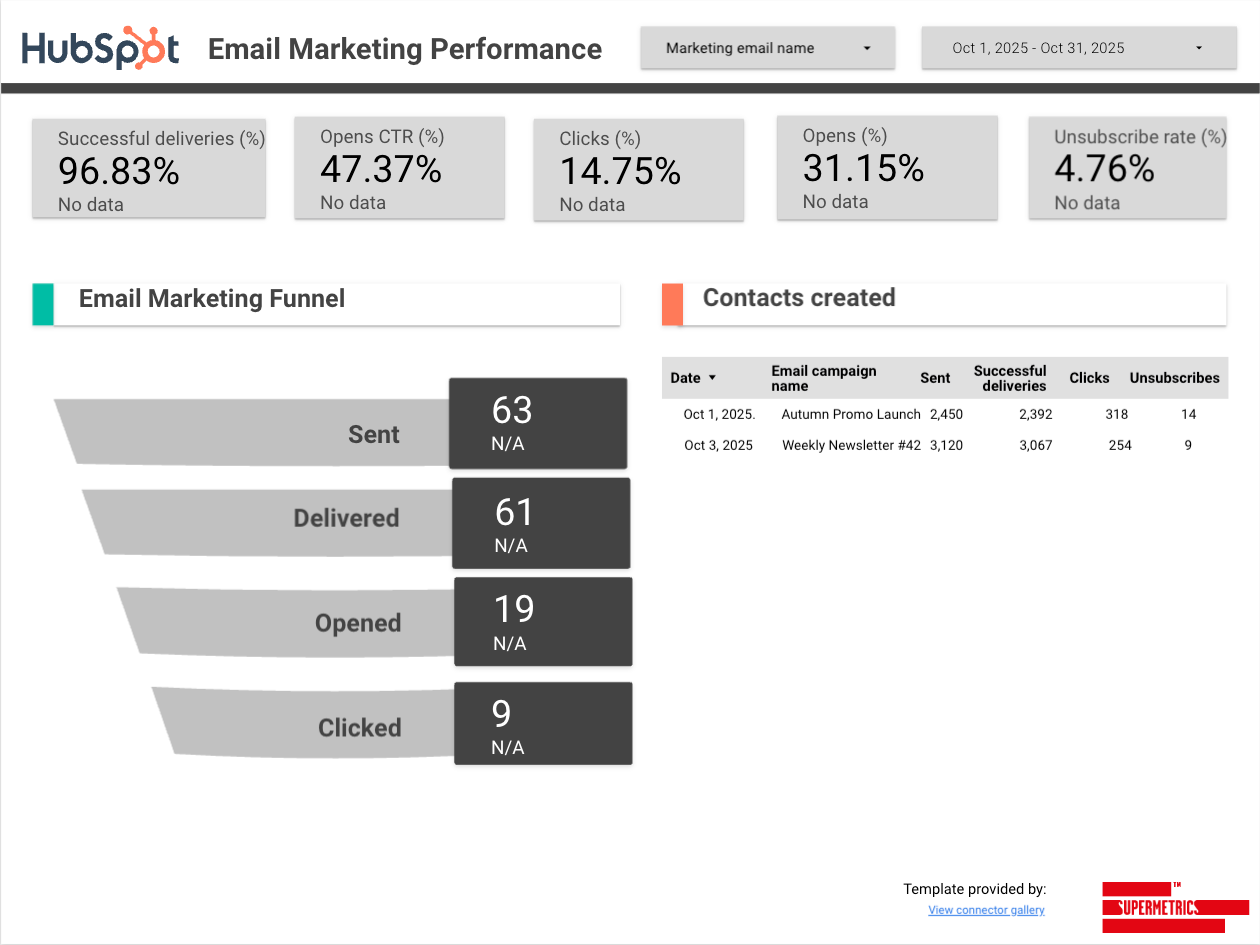
Task: Click the Delivered funnel value box showing 61
Action: pos(541,523)
